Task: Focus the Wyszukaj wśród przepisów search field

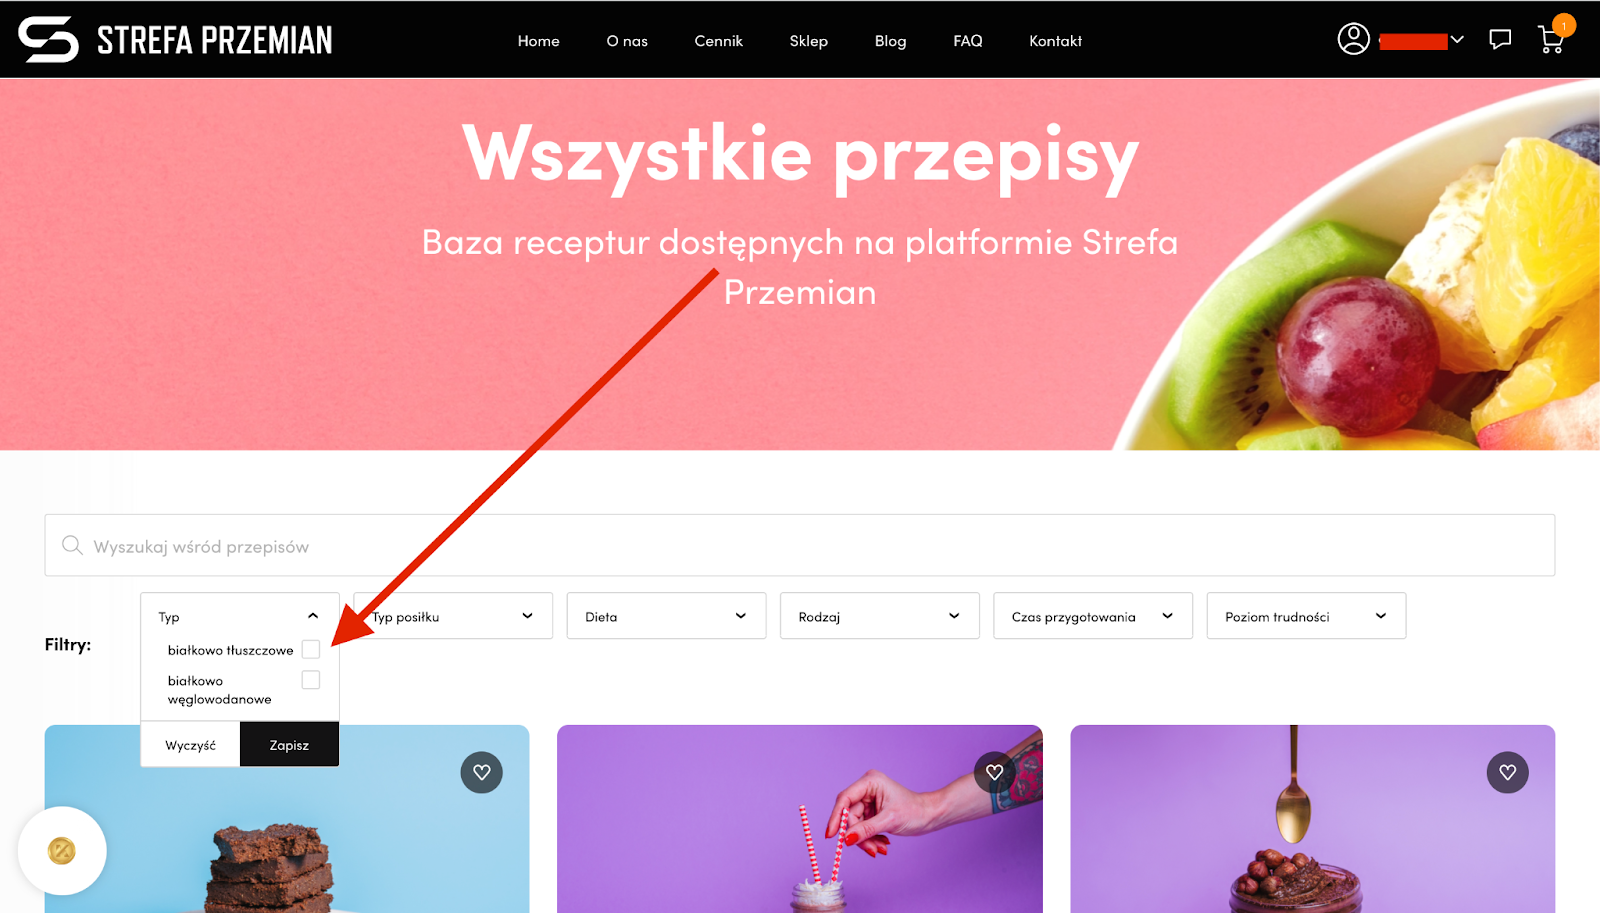Action: 800,545
